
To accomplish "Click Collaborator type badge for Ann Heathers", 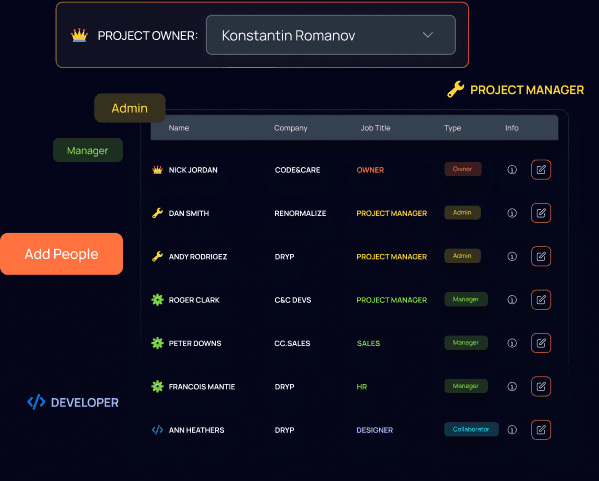I will pyautogui.click(x=471, y=429).
